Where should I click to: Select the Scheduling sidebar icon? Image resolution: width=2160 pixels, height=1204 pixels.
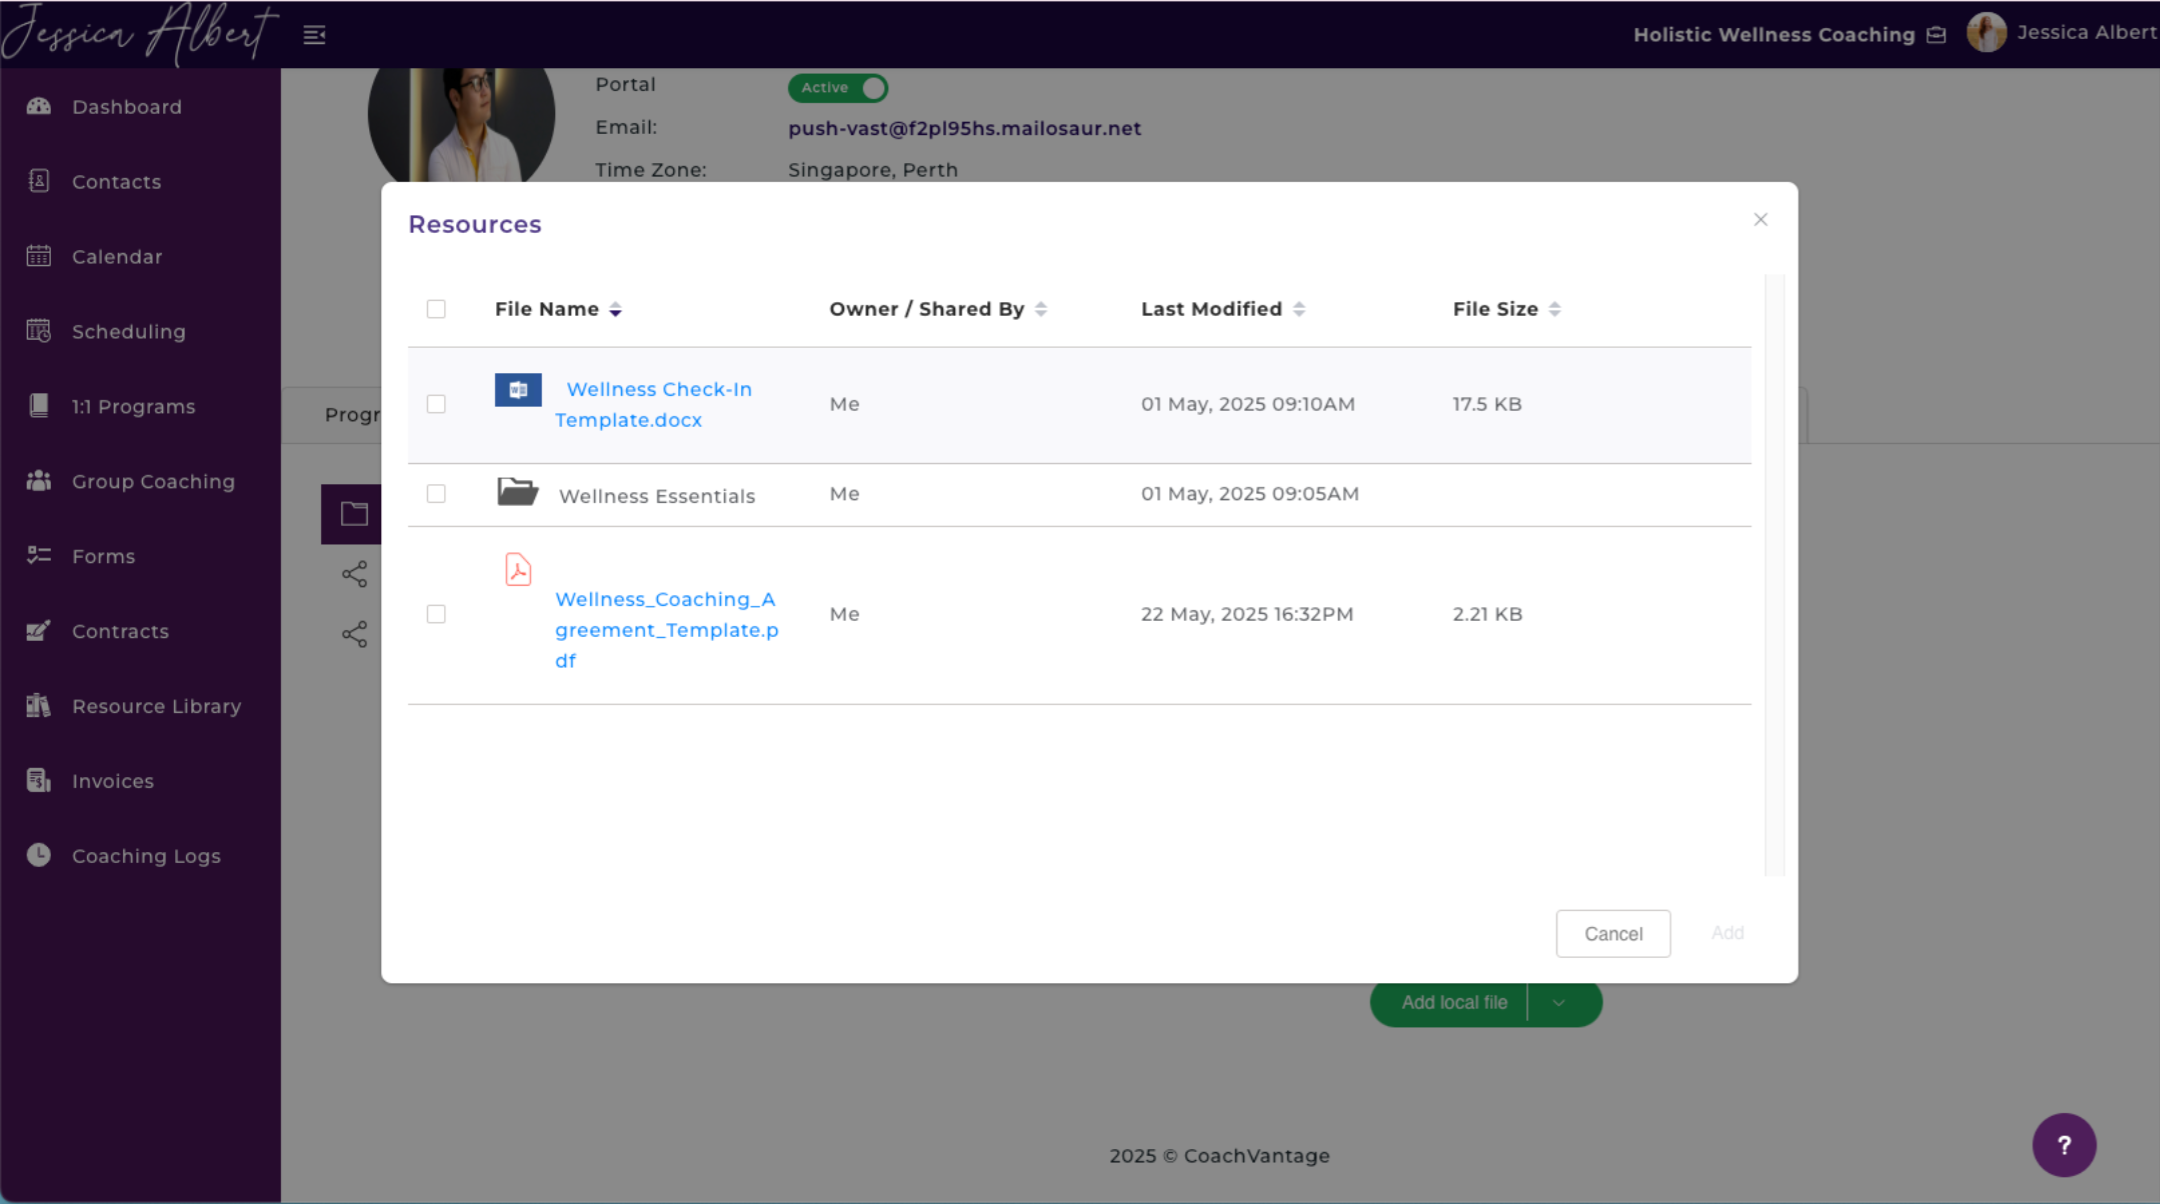pyautogui.click(x=39, y=331)
